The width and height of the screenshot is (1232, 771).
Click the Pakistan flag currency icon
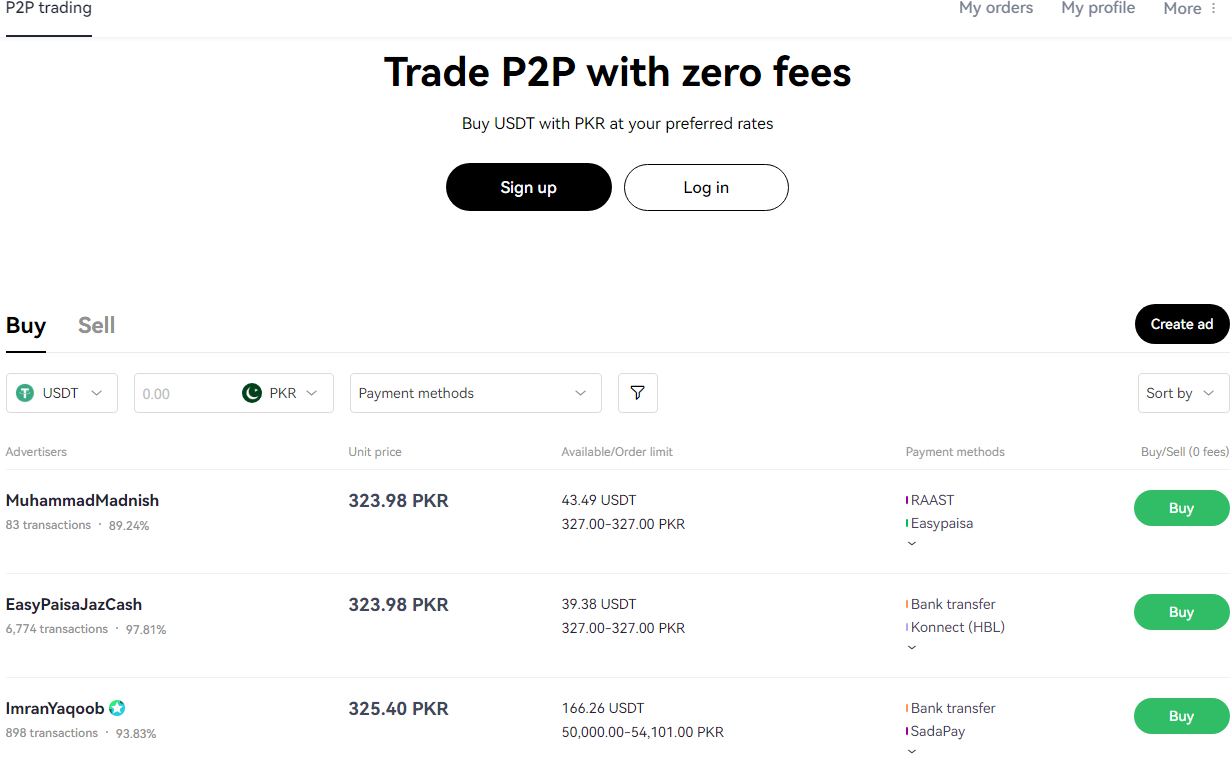252,393
